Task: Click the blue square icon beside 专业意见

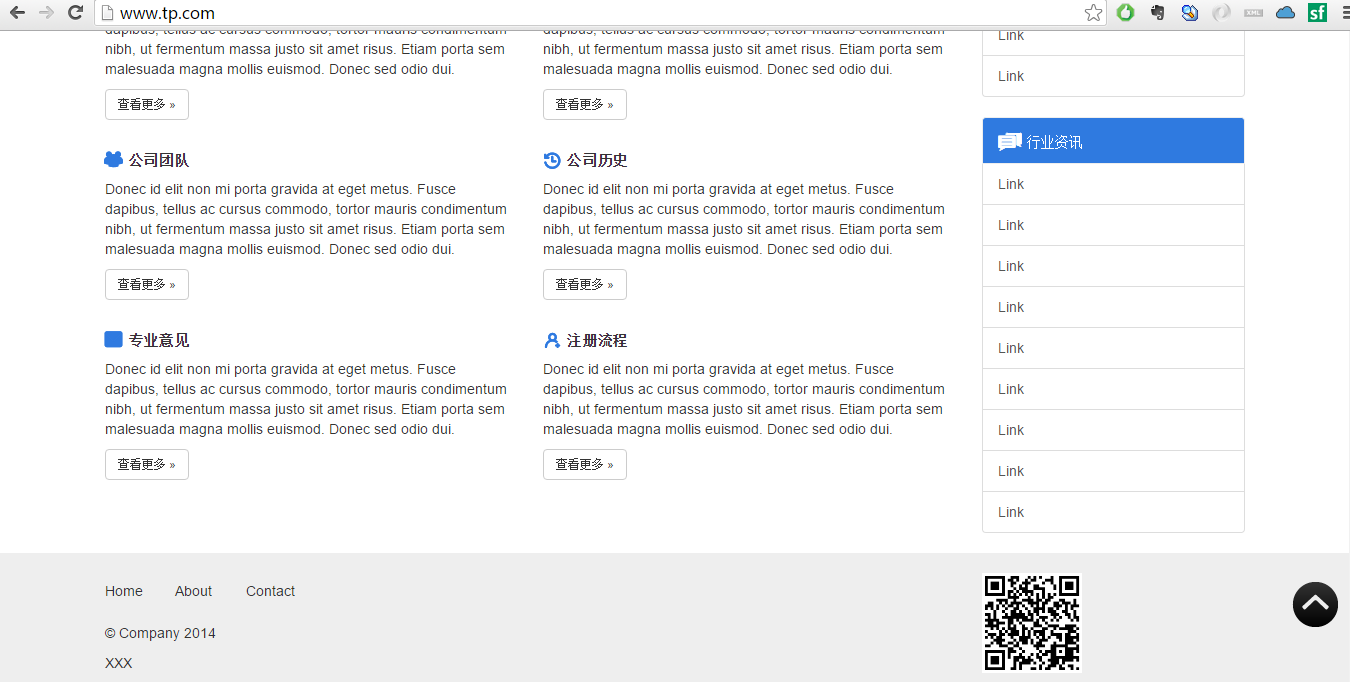Action: 113,339
